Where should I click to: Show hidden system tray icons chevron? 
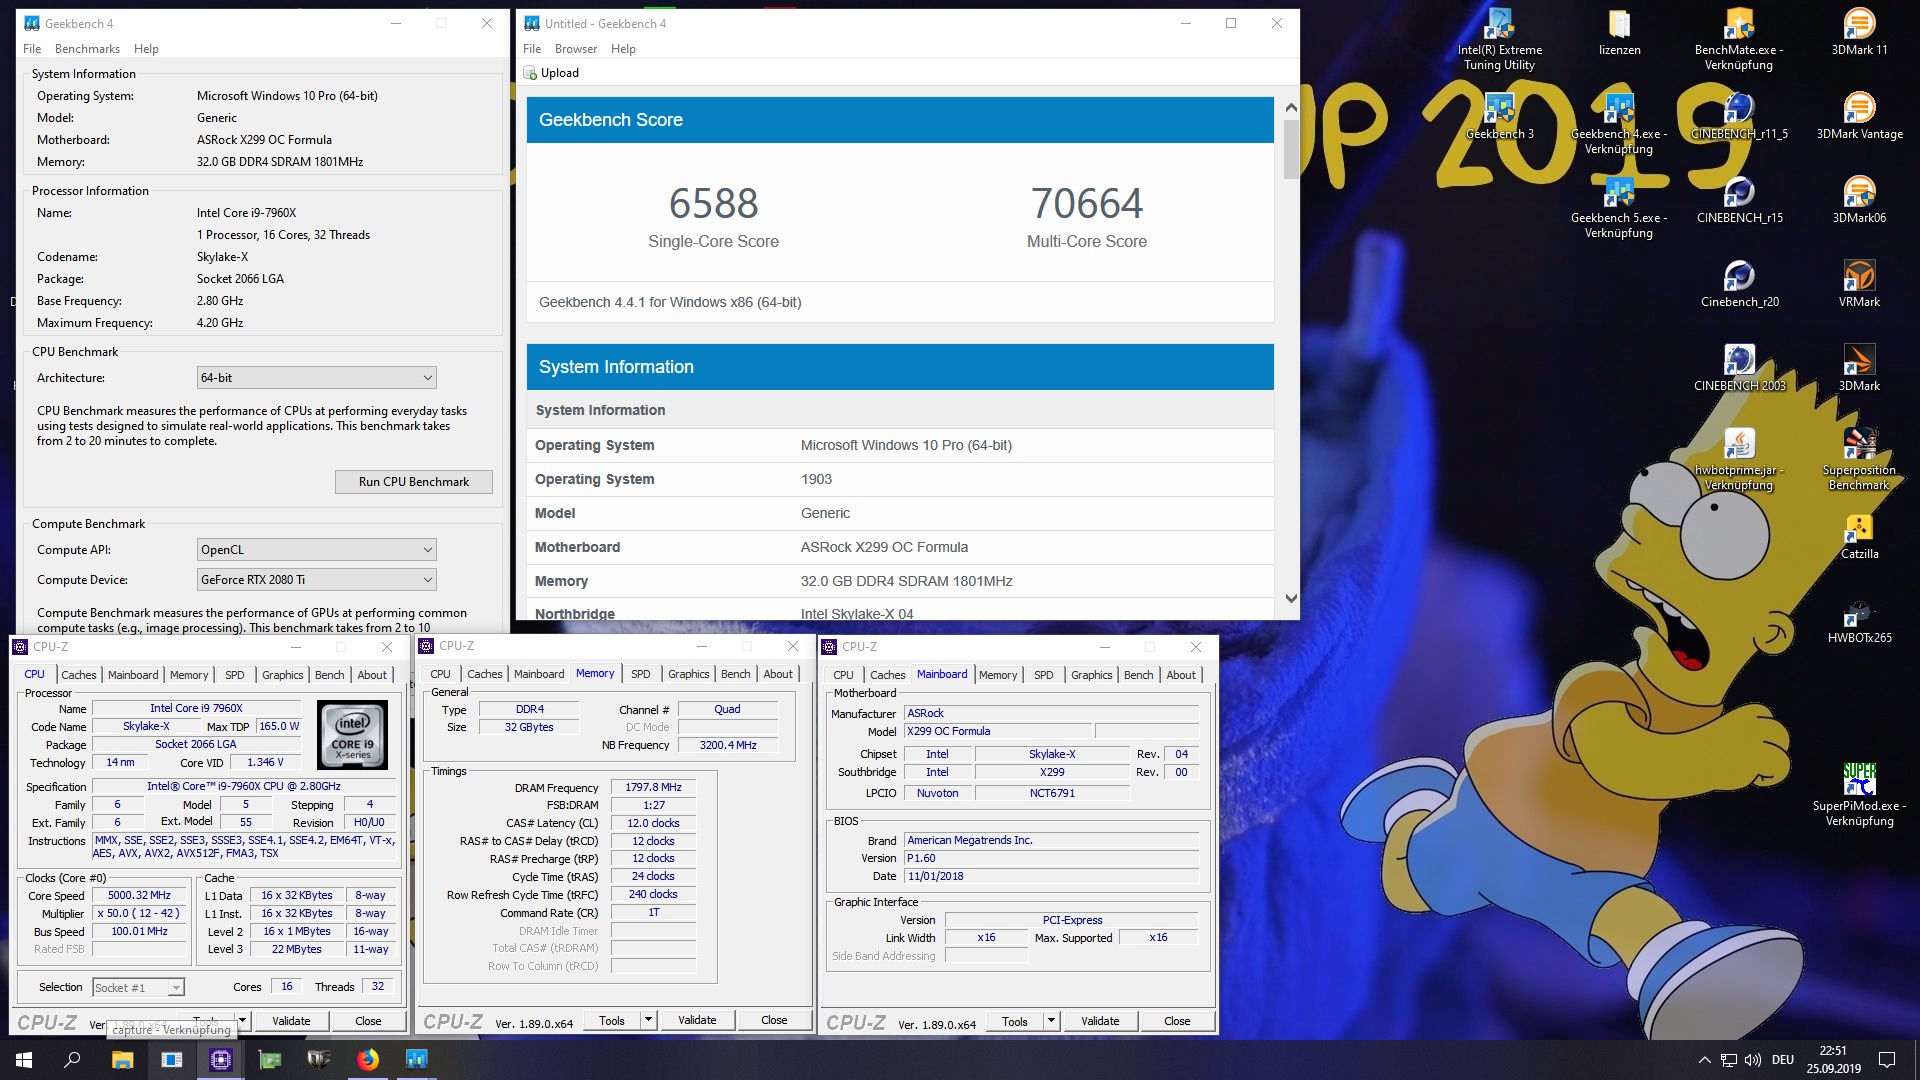click(1704, 1059)
